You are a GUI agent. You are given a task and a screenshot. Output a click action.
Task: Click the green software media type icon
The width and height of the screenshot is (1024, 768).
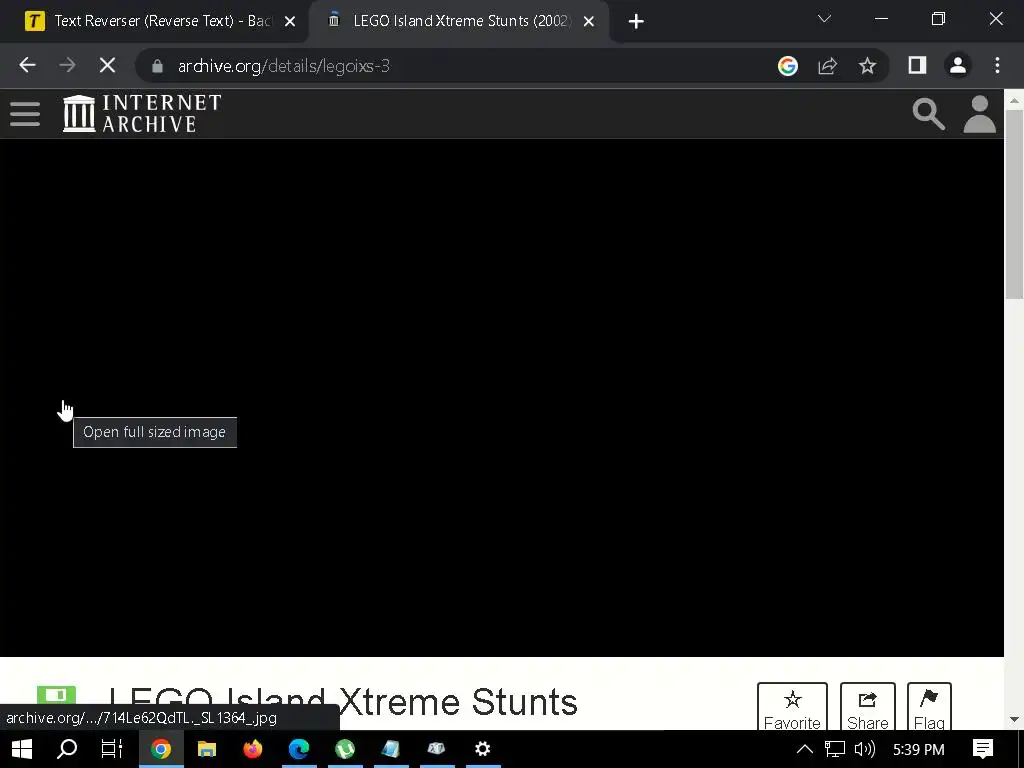tap(56, 695)
